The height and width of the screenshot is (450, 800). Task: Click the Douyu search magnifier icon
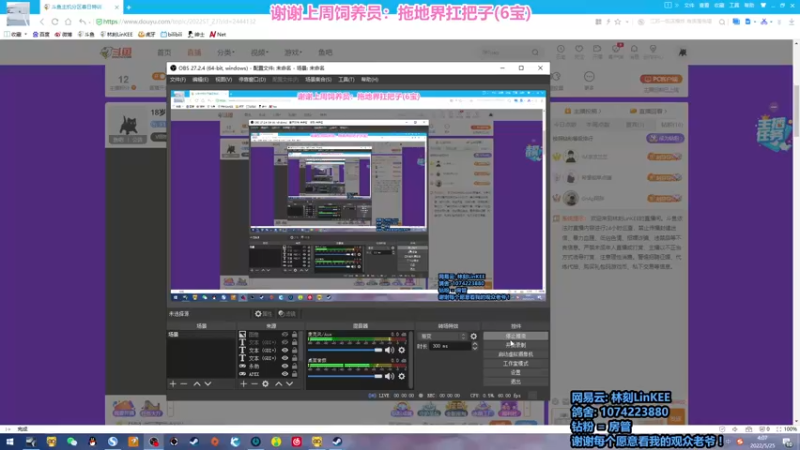pos(535,52)
